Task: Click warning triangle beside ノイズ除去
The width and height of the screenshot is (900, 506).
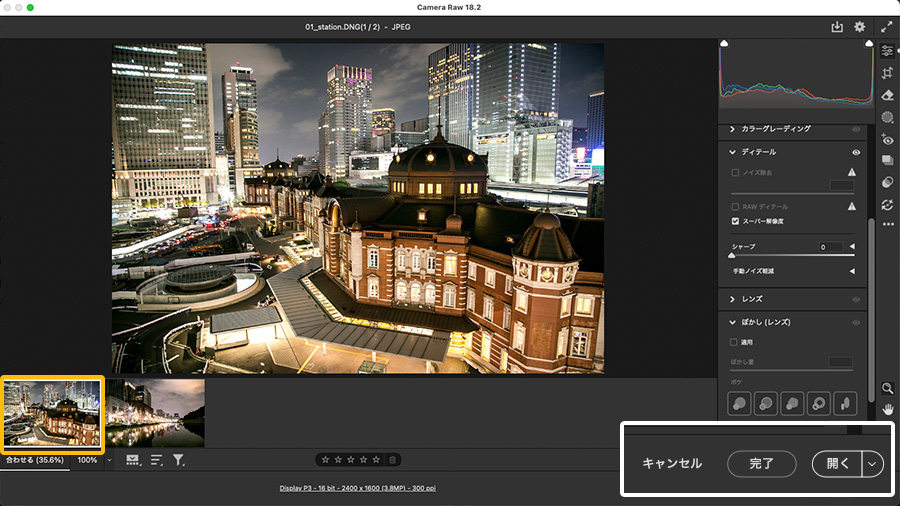Action: pos(852,172)
